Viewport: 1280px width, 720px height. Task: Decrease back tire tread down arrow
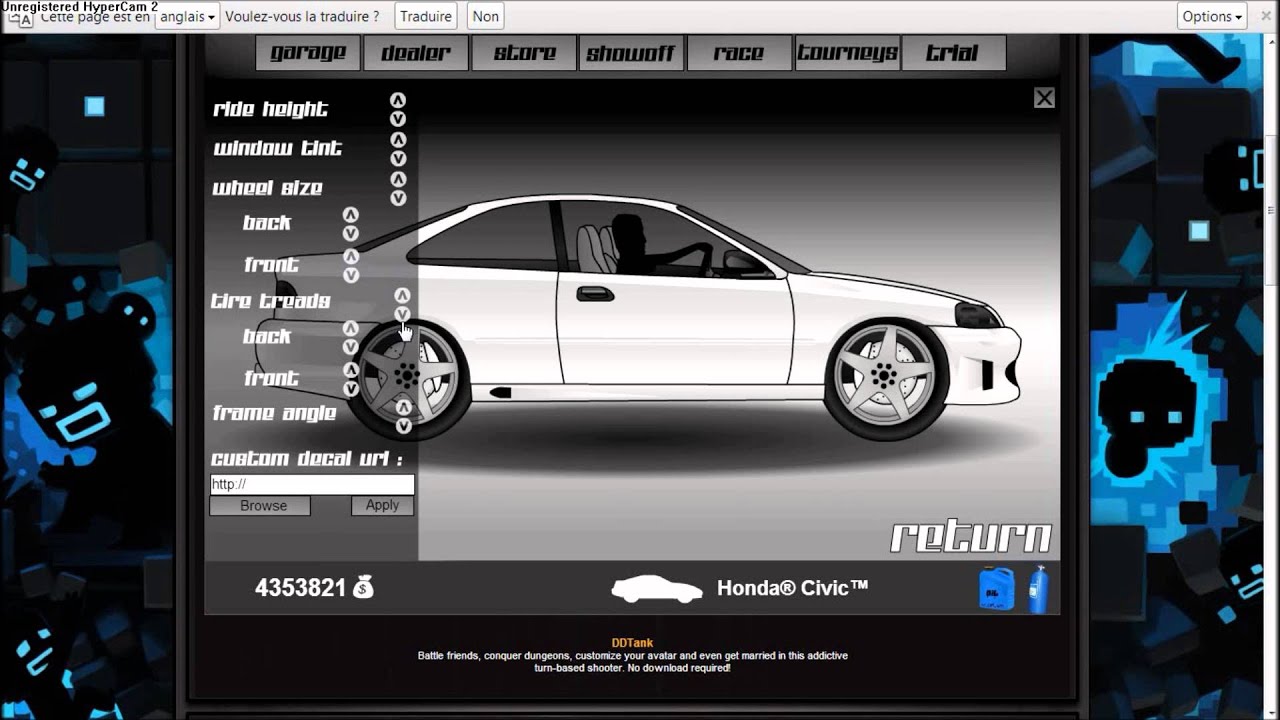[x=350, y=347]
